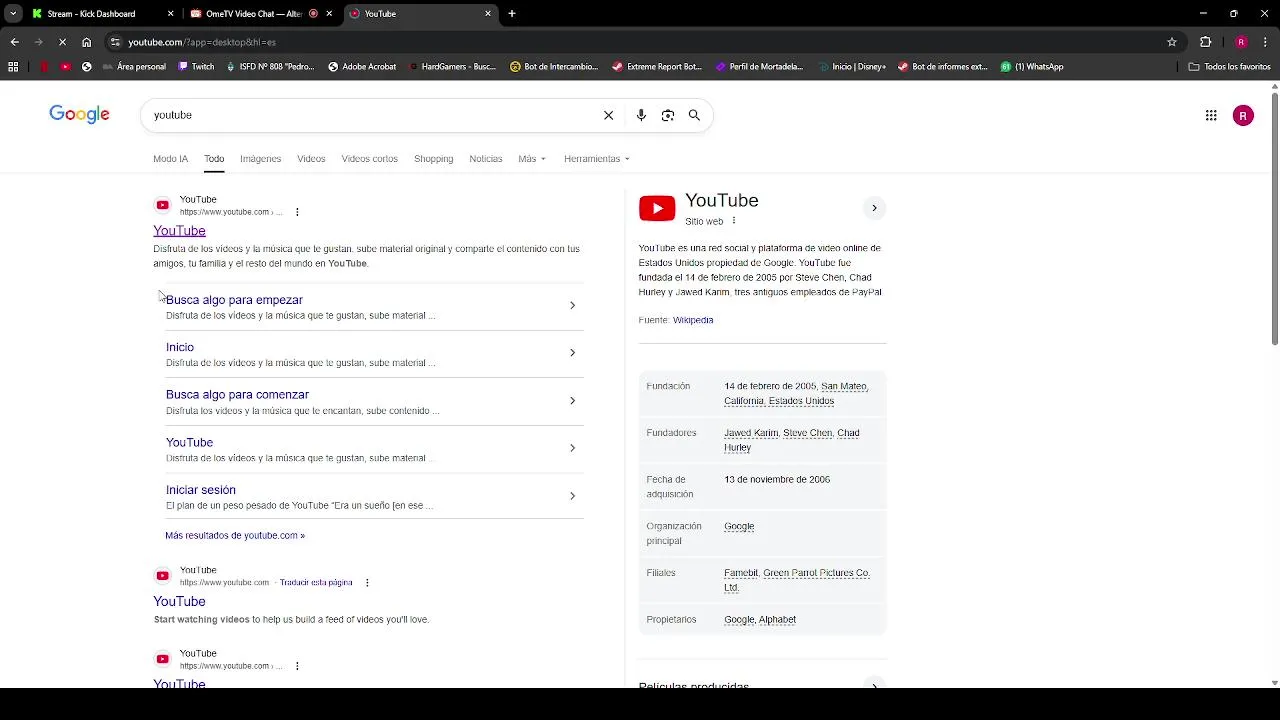Go to the browser home page
The image size is (1280, 720).
pyautogui.click(x=87, y=42)
